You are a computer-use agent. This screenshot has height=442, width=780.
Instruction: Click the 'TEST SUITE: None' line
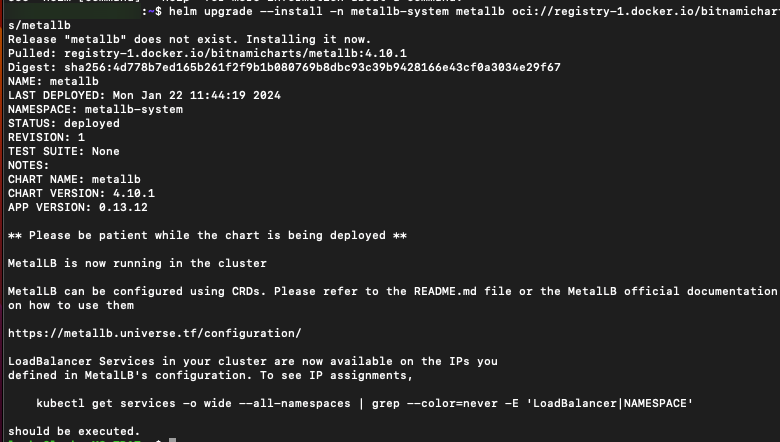[63, 151]
